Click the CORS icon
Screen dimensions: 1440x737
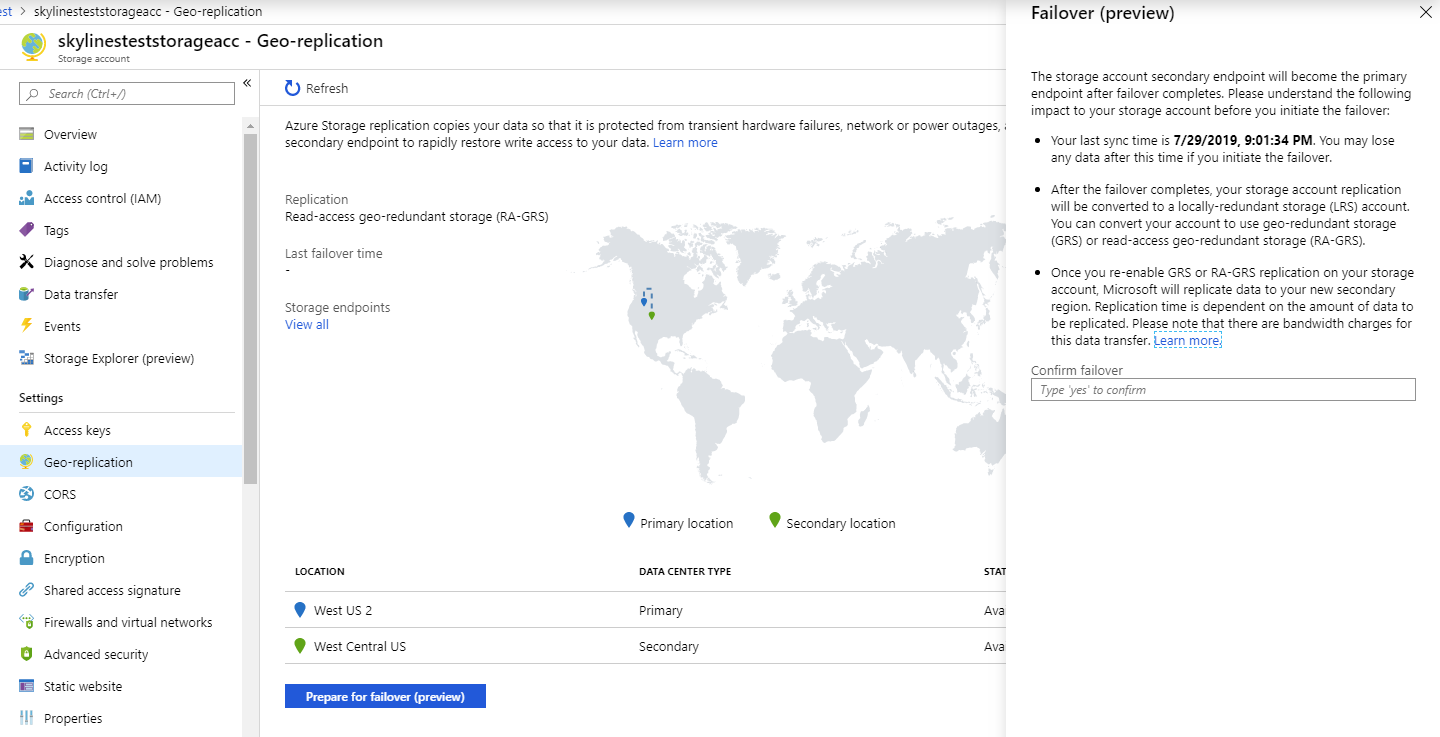pyautogui.click(x=27, y=494)
